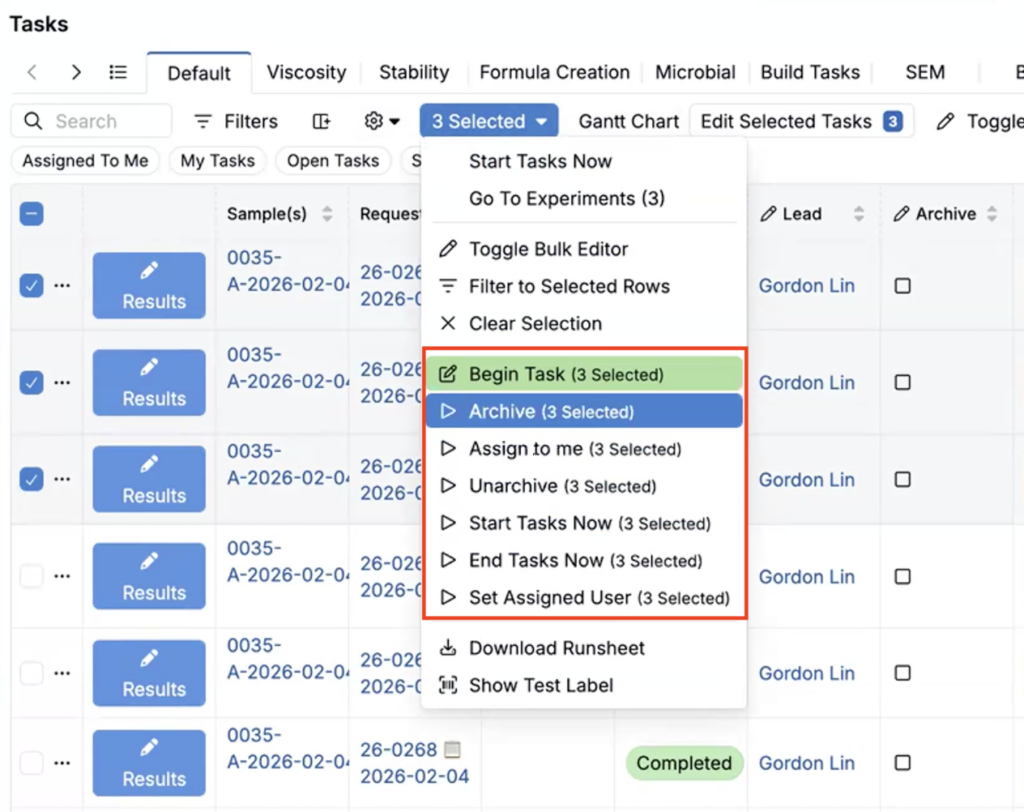Viewport: 1024px width, 812px height.
Task: Open the ellipsis menu on the Completed row
Action: point(63,762)
